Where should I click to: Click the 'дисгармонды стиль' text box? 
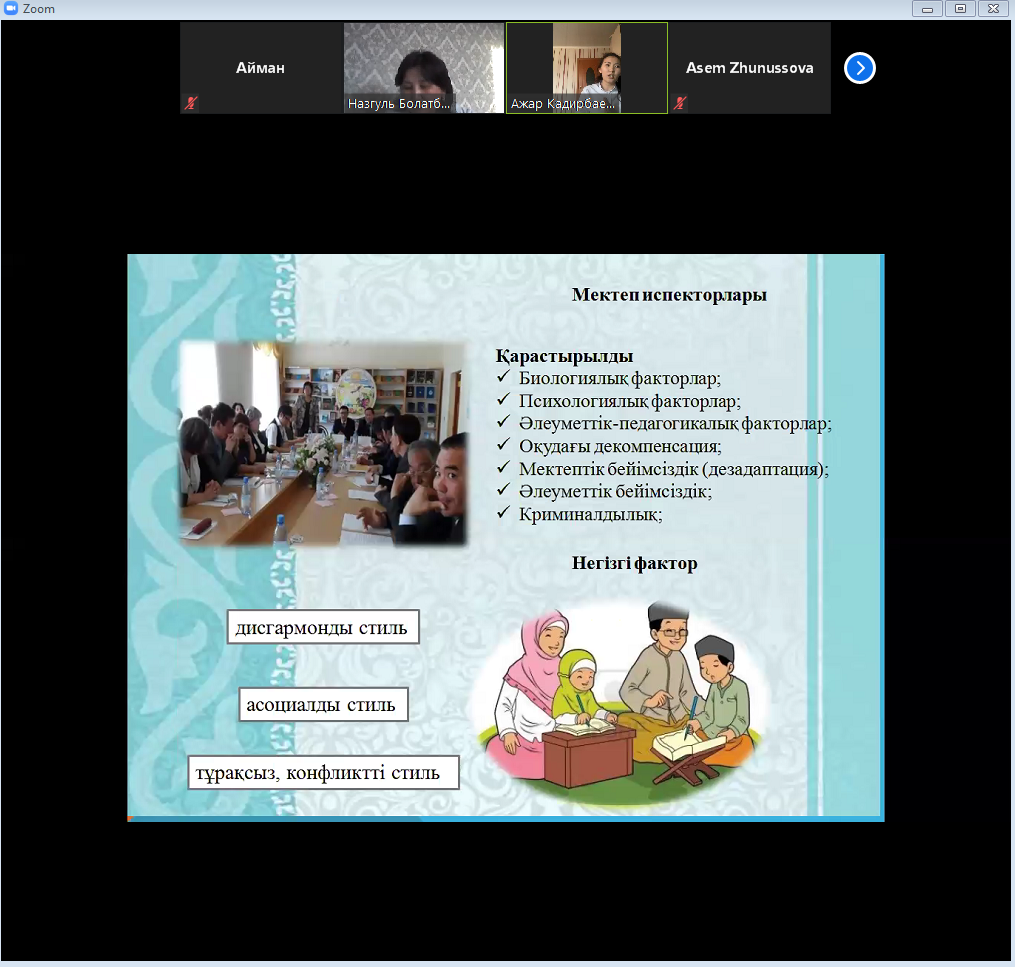coord(322,628)
